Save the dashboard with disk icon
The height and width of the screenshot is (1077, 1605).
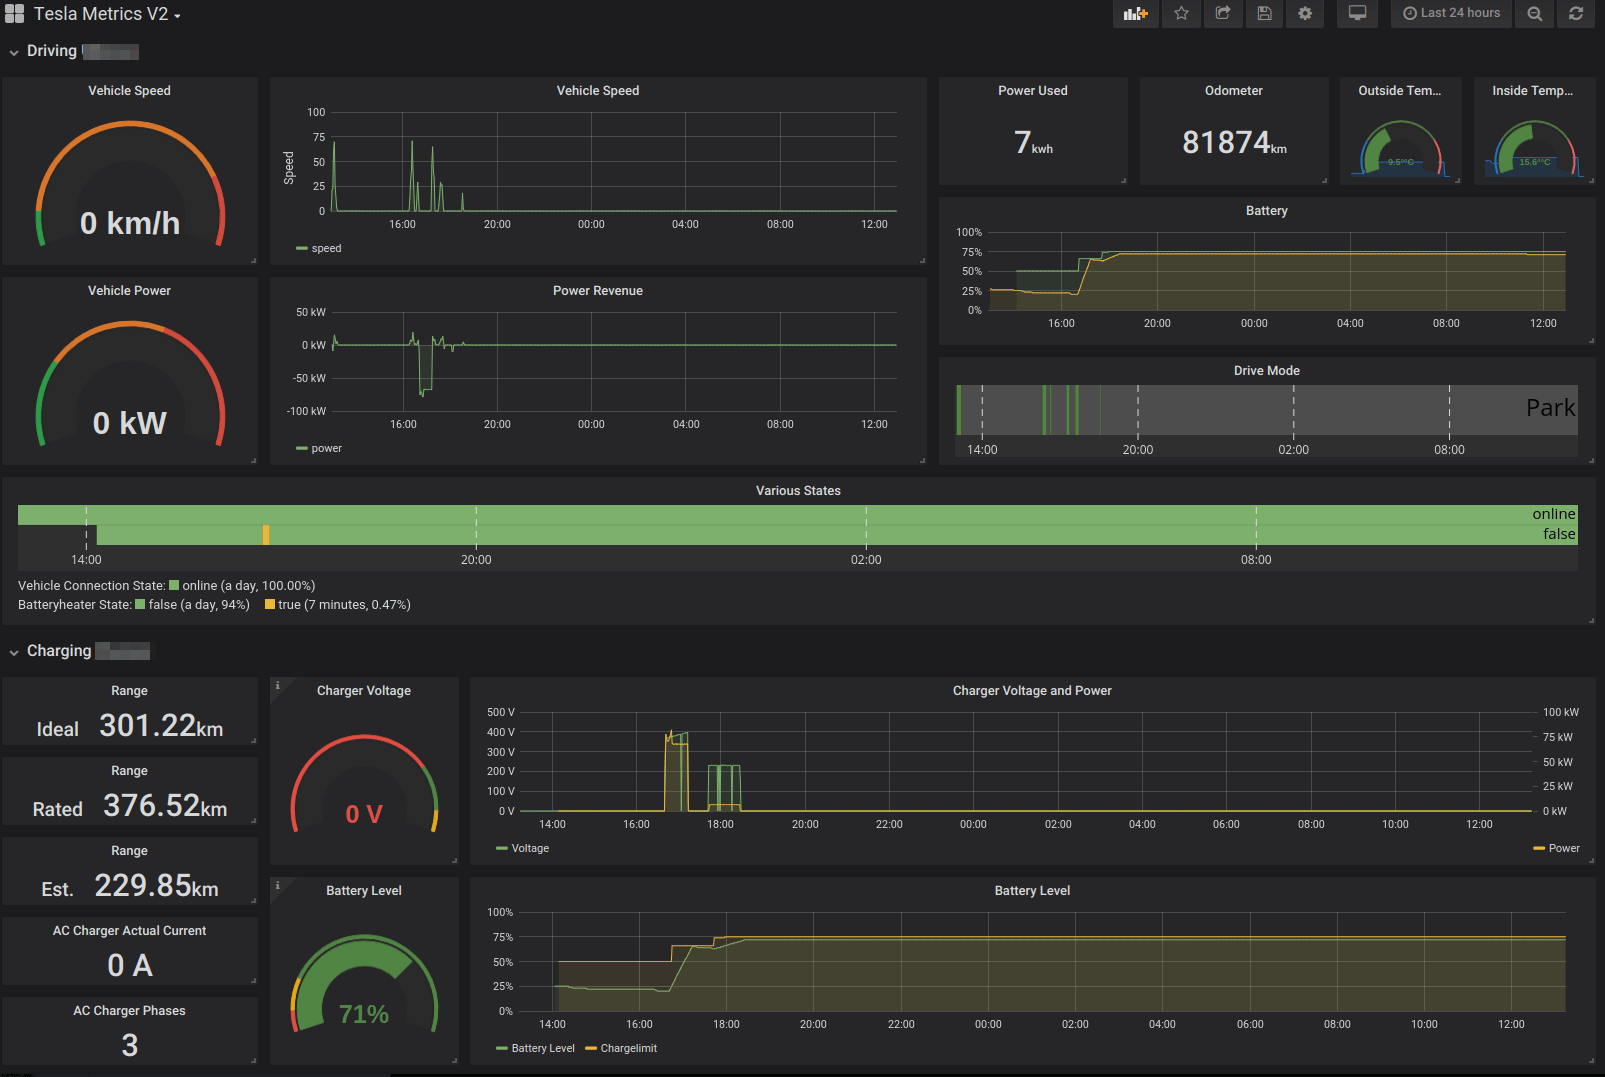[1264, 13]
